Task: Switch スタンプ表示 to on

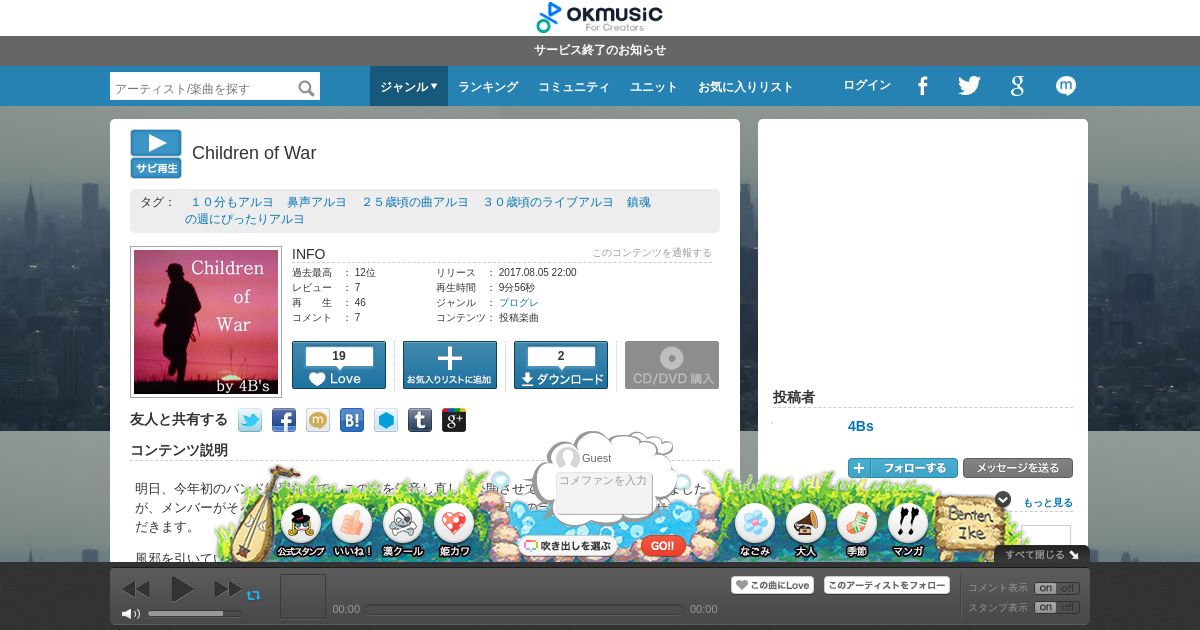Action: pos(1045,607)
